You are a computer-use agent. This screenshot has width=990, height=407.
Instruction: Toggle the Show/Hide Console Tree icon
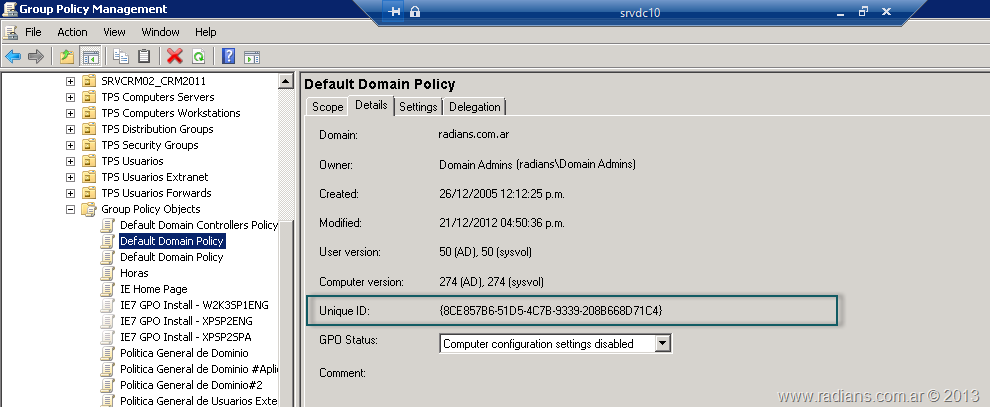click(x=90, y=56)
